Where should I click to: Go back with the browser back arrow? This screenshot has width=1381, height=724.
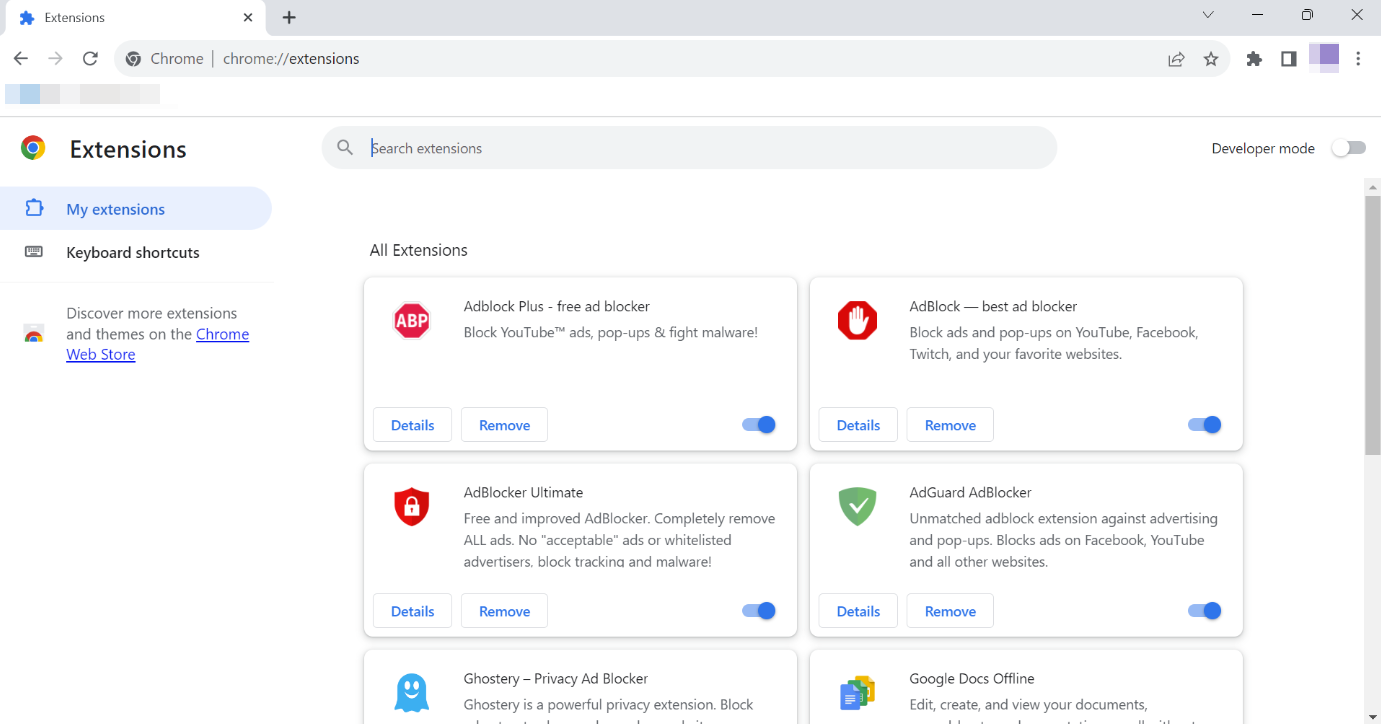click(21, 59)
